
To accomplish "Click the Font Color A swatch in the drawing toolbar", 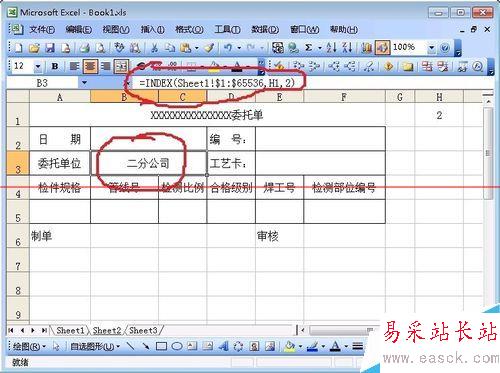I will pyautogui.click(x=335, y=347).
